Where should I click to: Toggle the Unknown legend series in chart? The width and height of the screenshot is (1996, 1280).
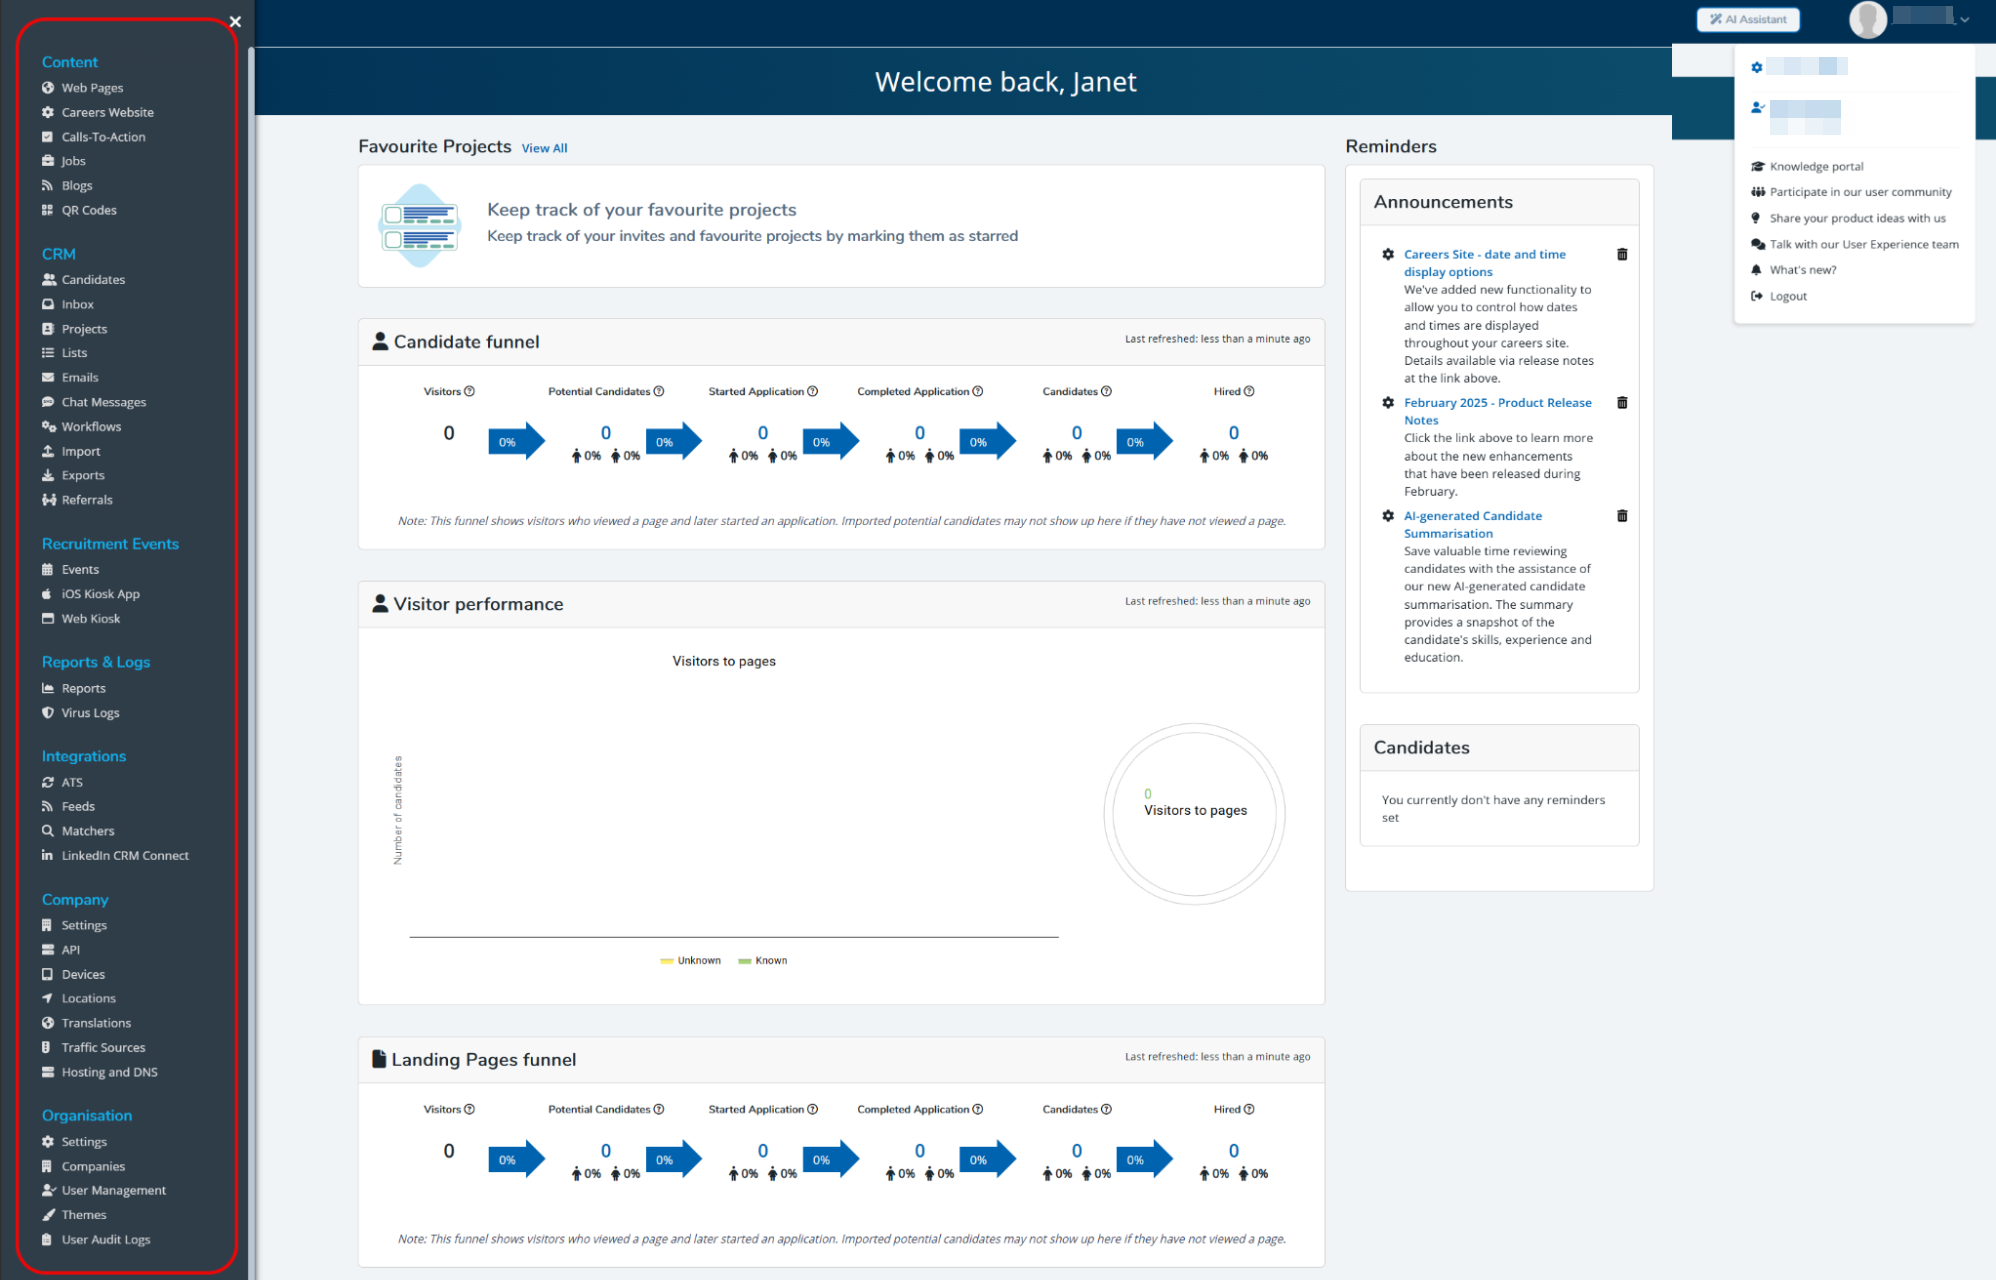(691, 961)
